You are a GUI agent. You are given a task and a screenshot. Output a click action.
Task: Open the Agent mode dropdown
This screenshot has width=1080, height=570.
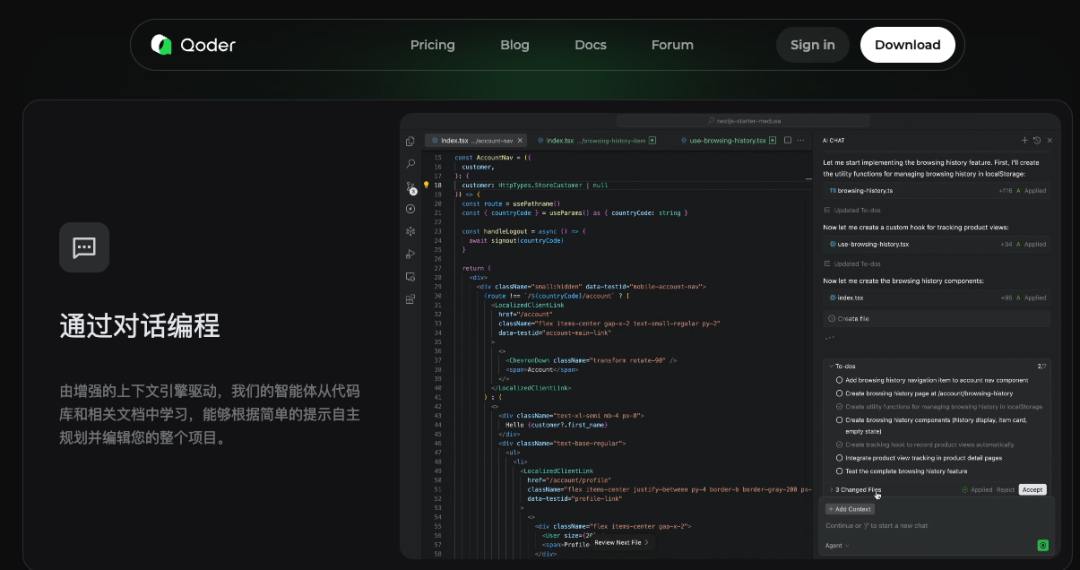point(837,546)
